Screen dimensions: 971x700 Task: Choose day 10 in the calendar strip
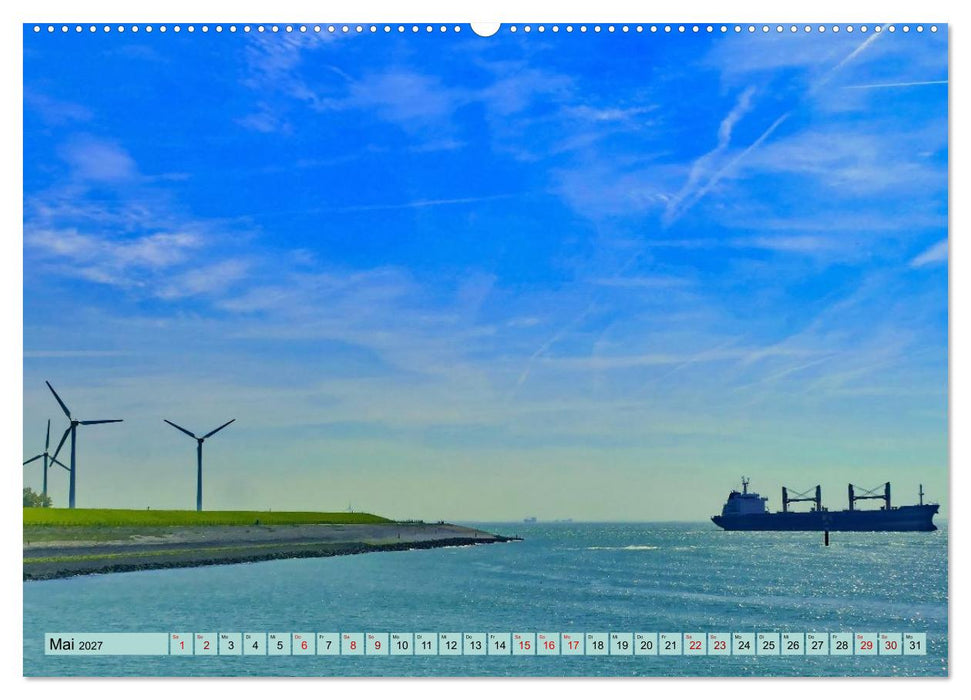pos(401,644)
